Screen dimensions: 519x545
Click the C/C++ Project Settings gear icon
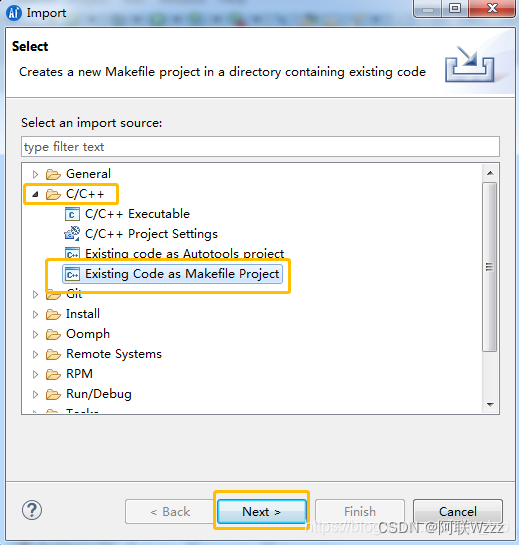(x=72, y=234)
